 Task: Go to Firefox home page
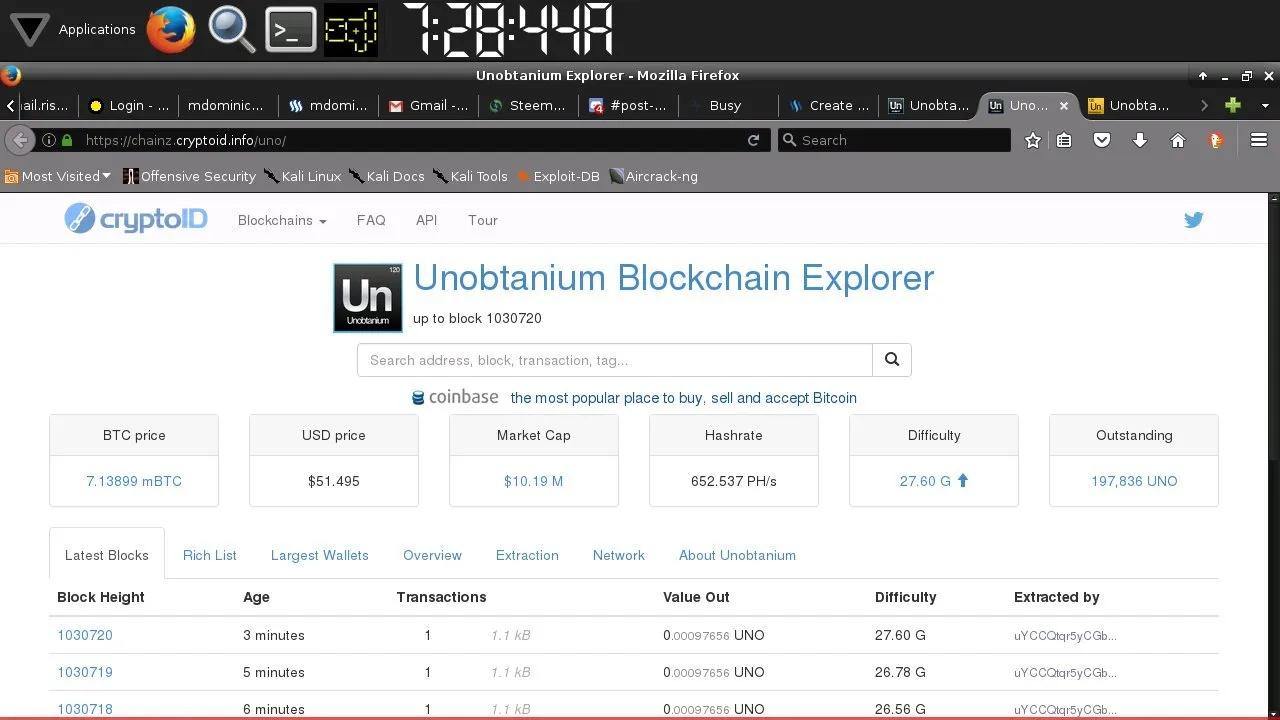coord(1178,140)
